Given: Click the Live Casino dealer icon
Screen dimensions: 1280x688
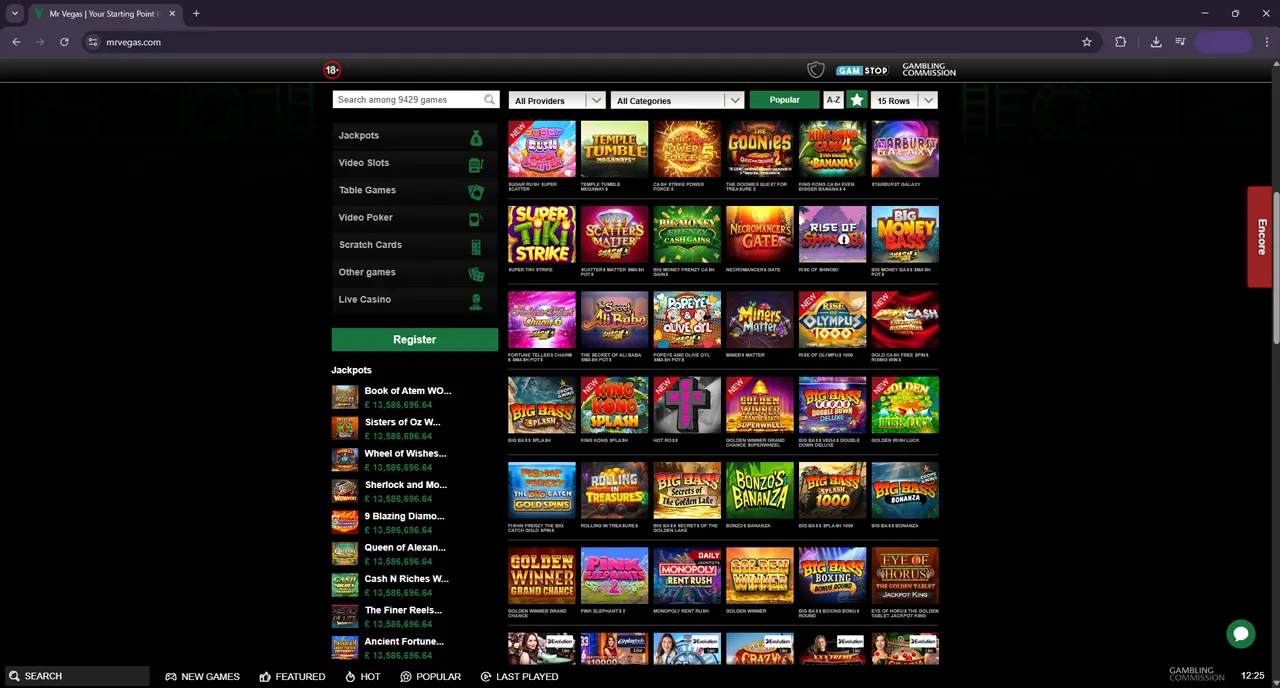Looking at the screenshot, I should (476, 301).
